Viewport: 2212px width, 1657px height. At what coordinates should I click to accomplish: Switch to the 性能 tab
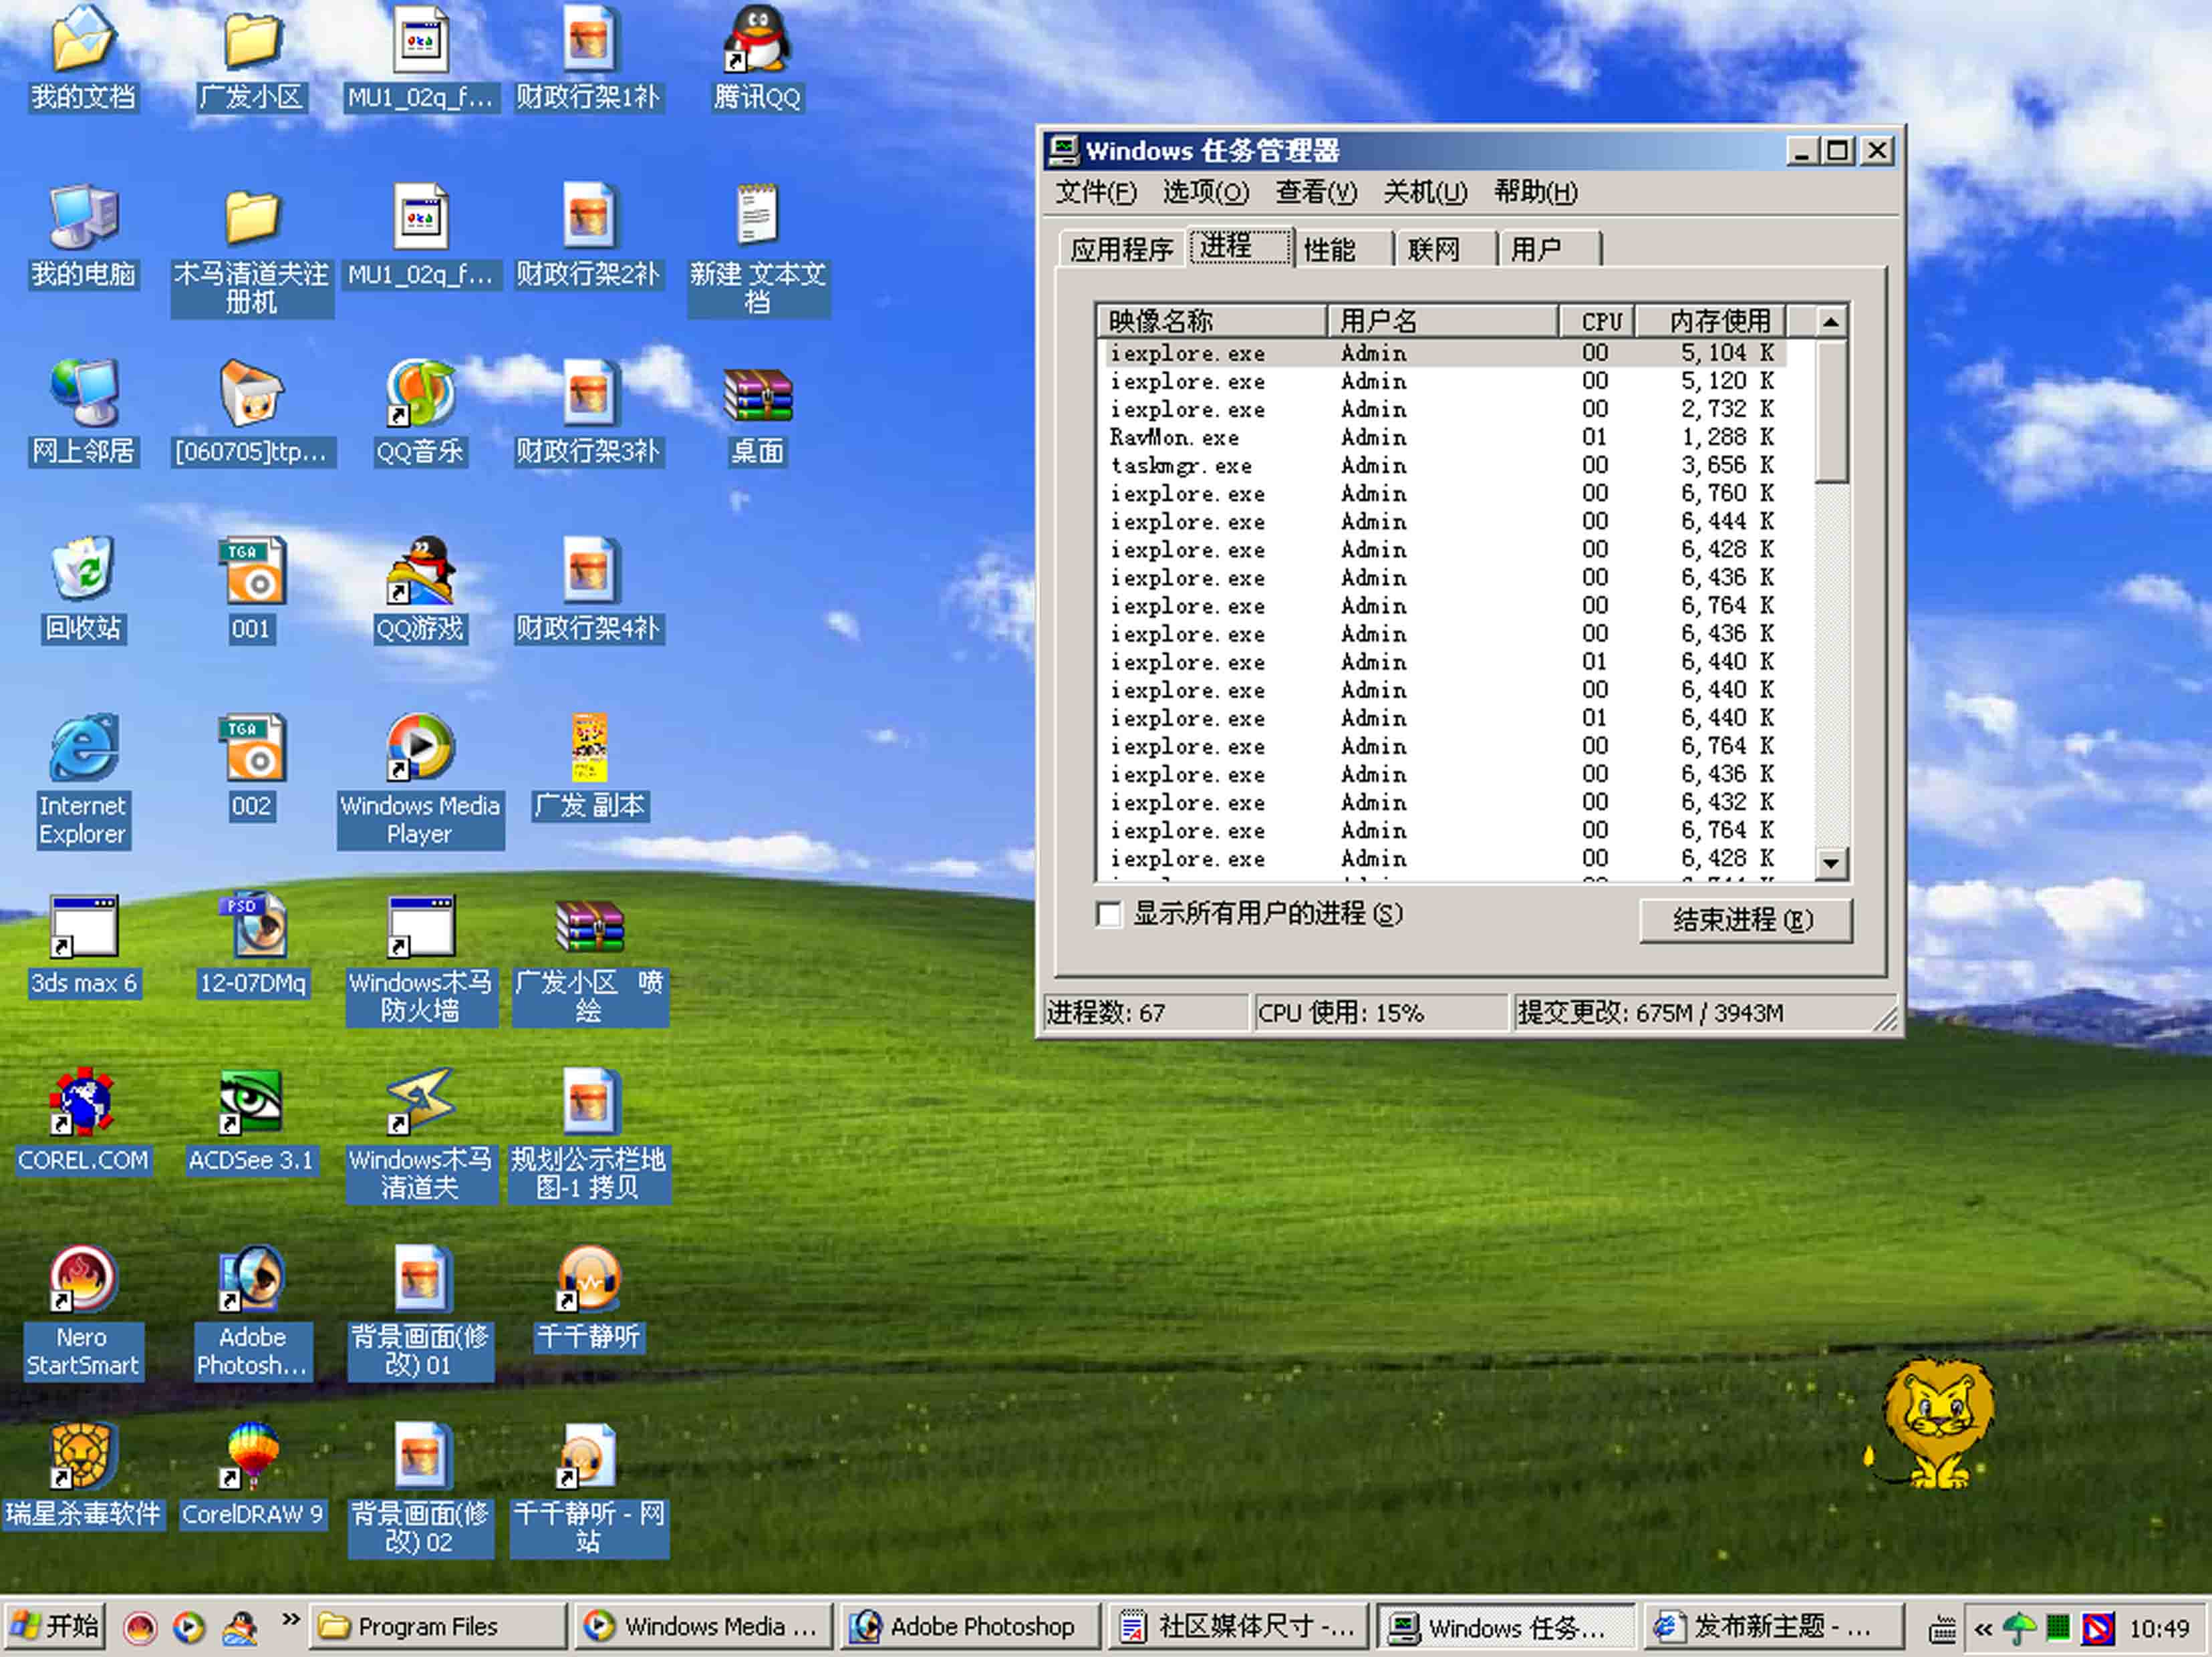(x=1329, y=249)
